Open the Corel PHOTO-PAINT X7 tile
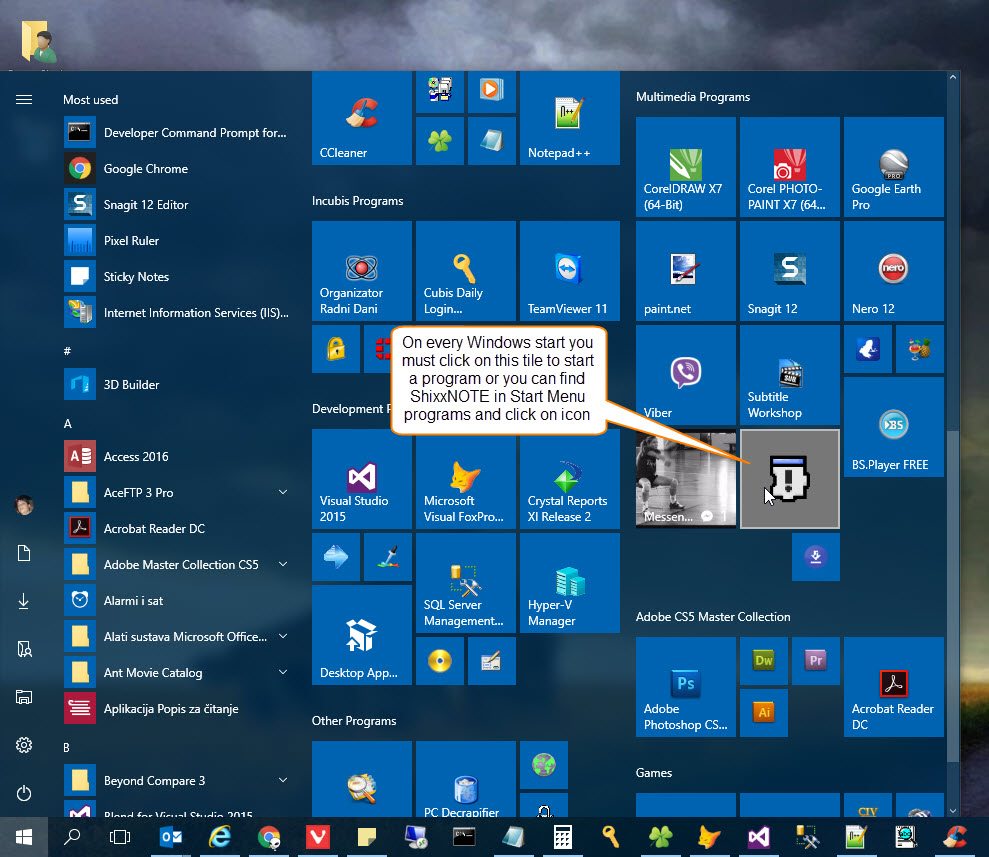989x857 pixels. (790, 166)
